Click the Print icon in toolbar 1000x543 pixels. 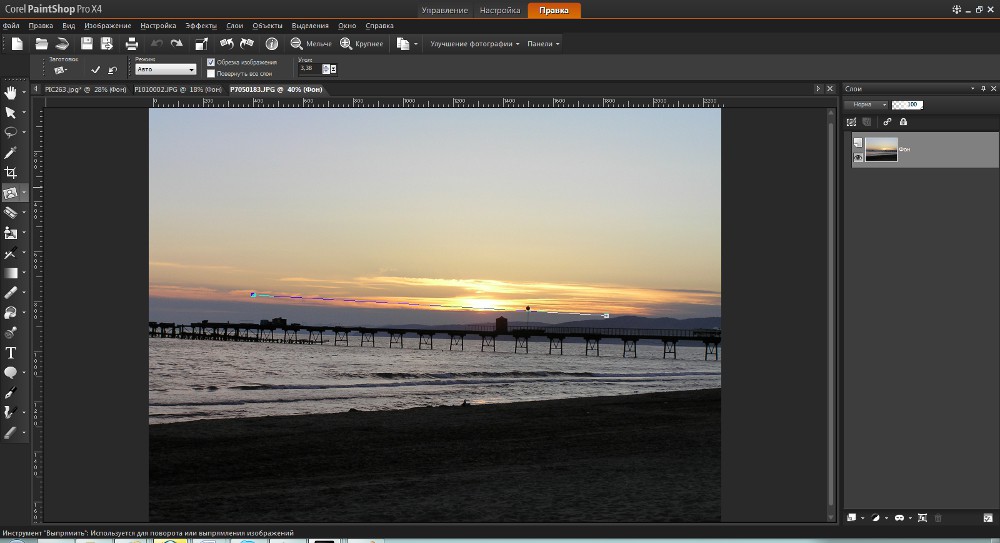[x=131, y=44]
